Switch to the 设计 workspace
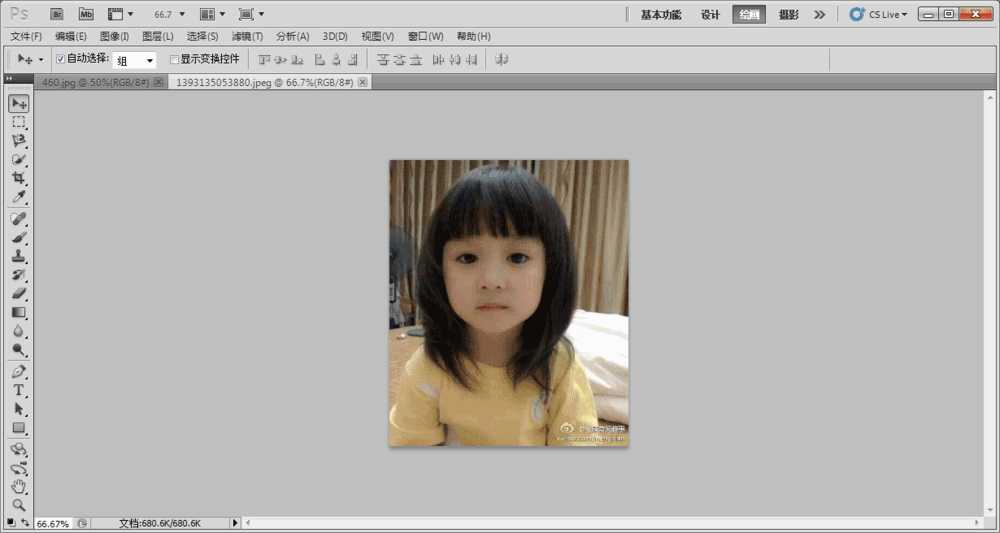The height and width of the screenshot is (533, 1000). coord(710,14)
